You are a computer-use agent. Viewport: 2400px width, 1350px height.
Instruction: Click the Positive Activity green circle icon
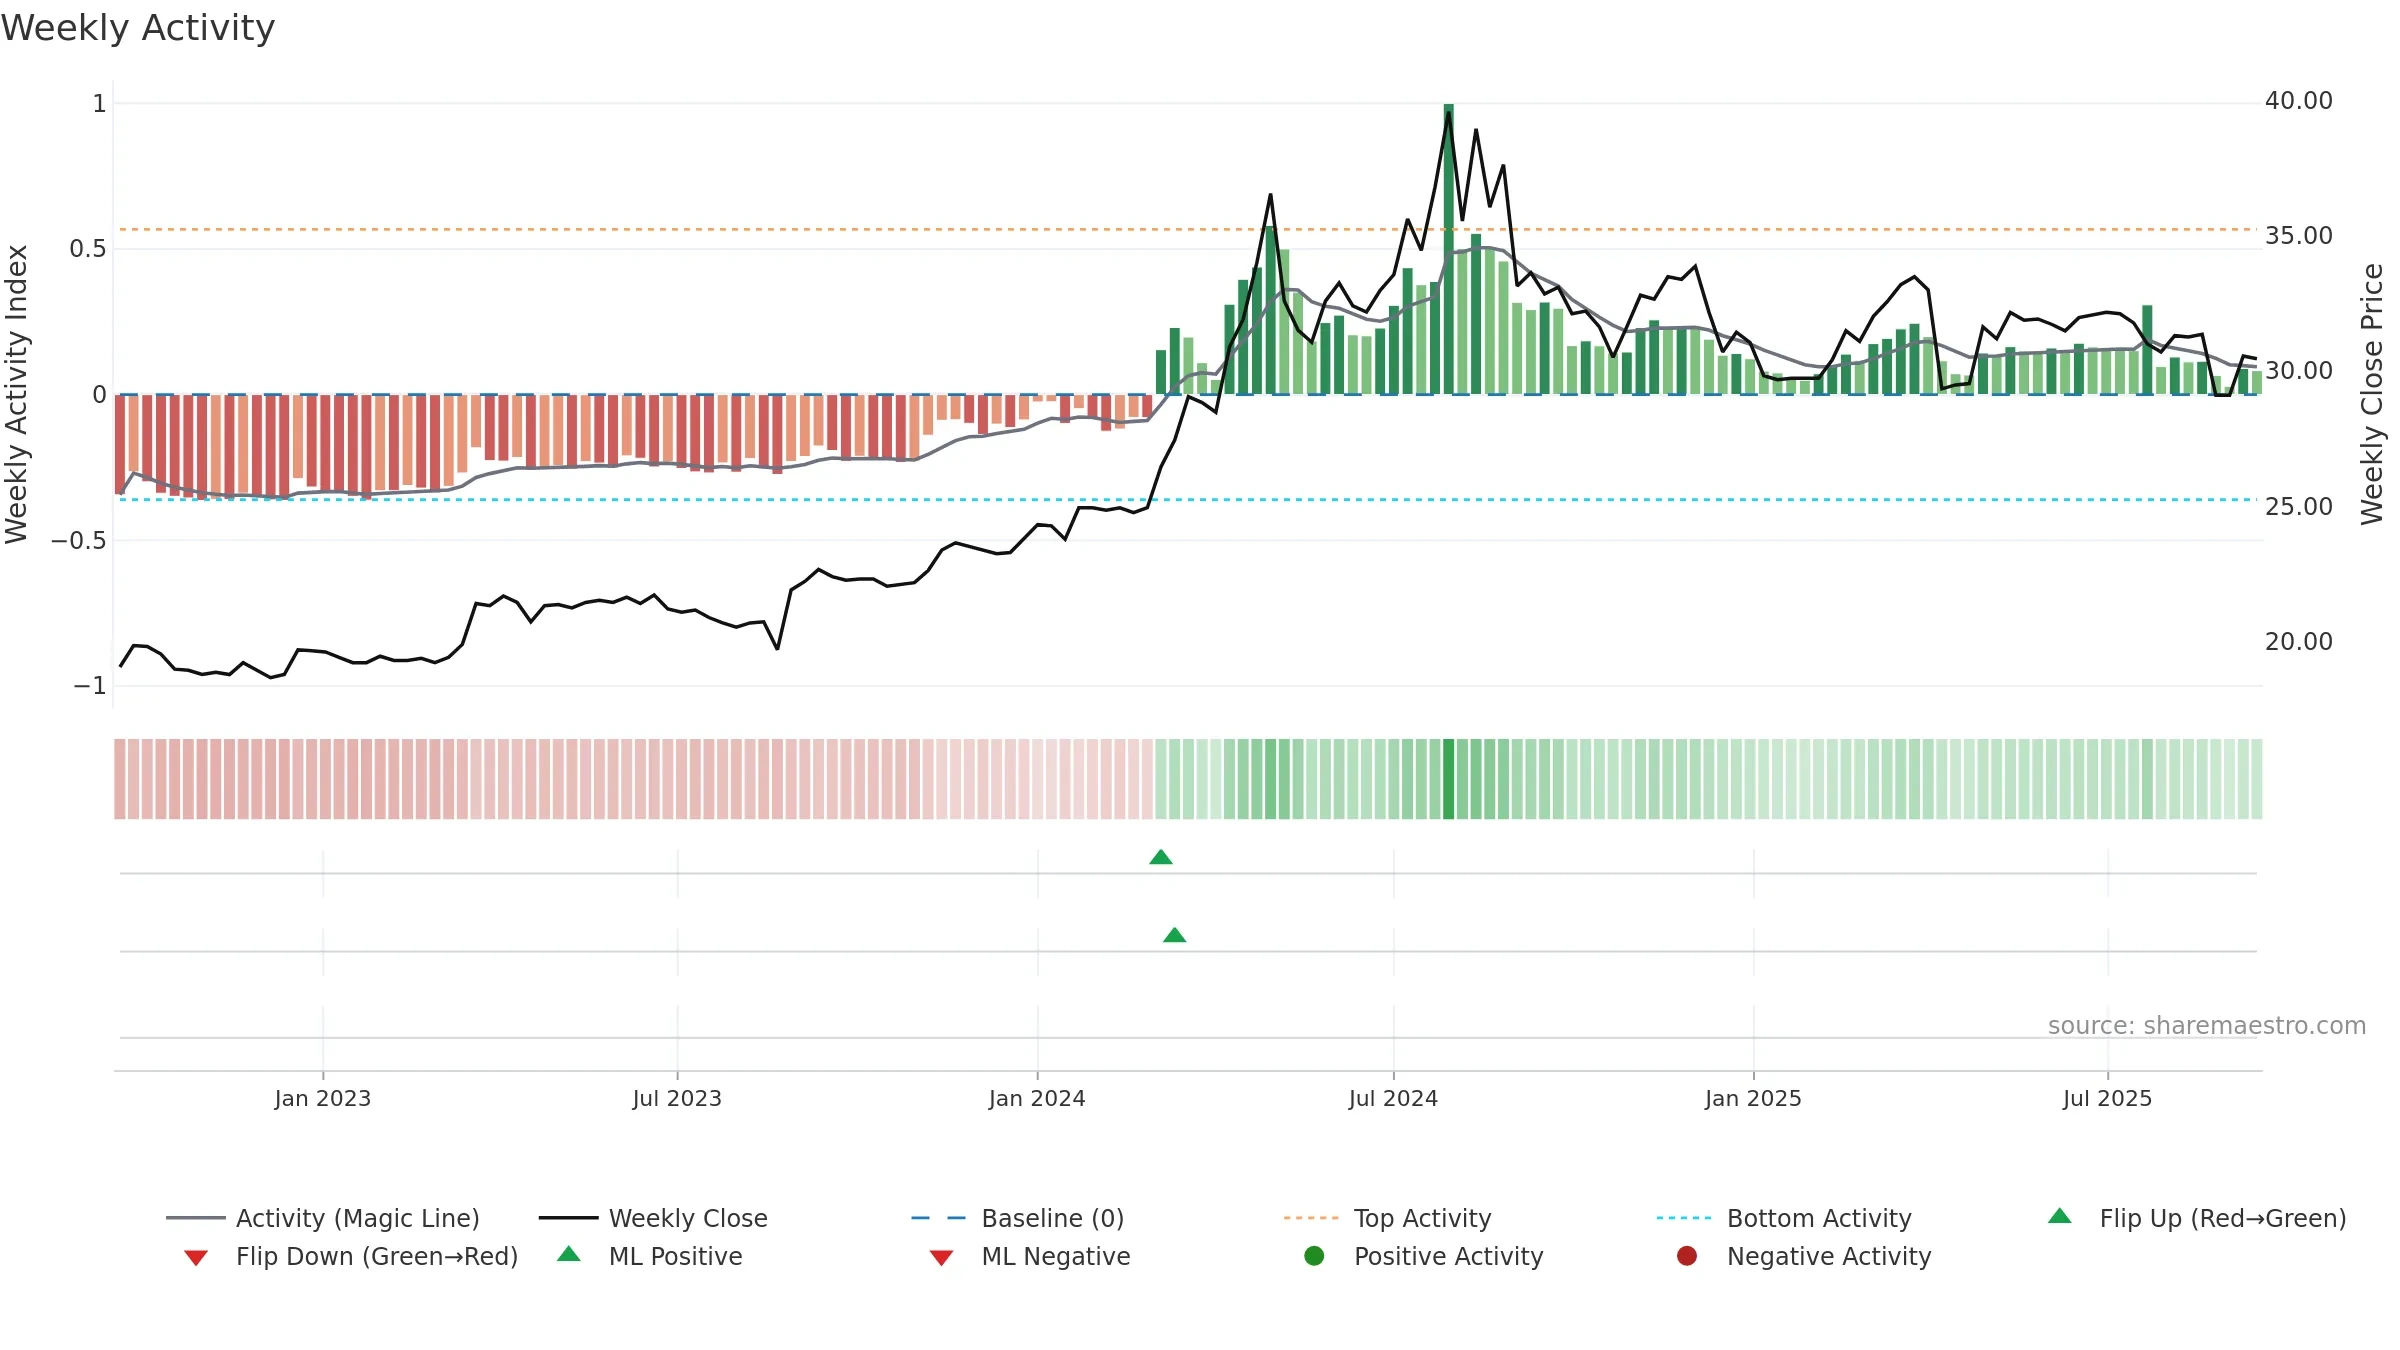coord(1314,1256)
